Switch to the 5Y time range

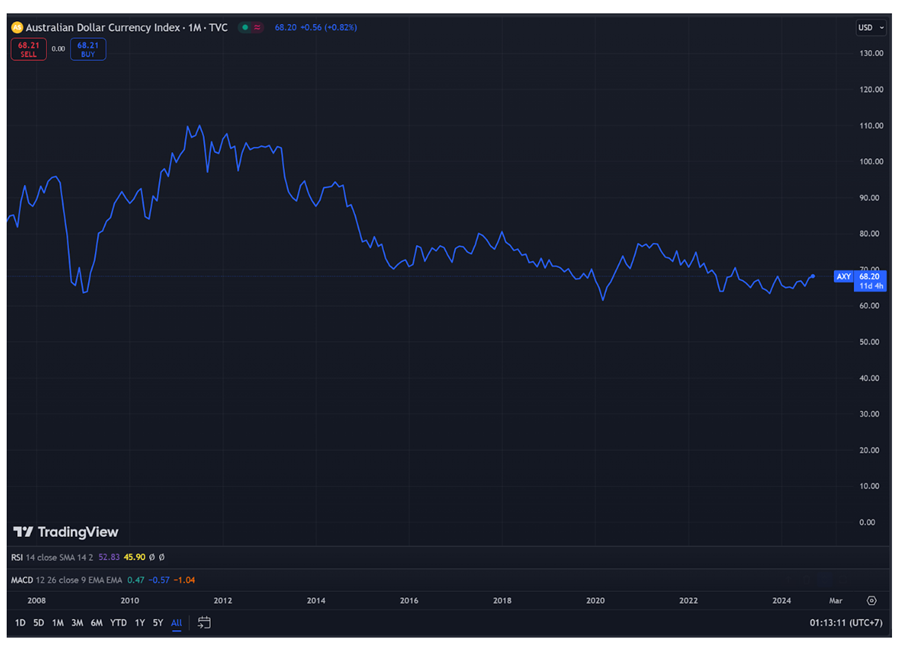pyautogui.click(x=158, y=623)
